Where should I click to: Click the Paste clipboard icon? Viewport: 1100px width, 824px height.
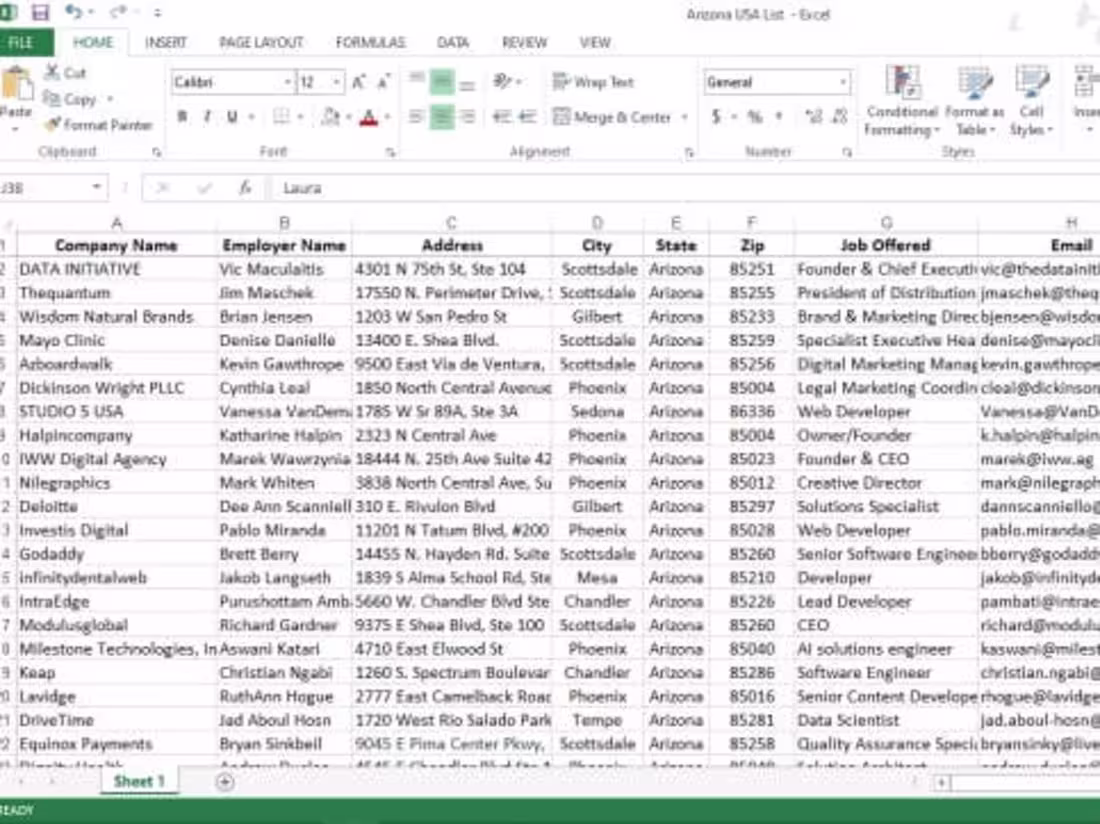(16, 84)
